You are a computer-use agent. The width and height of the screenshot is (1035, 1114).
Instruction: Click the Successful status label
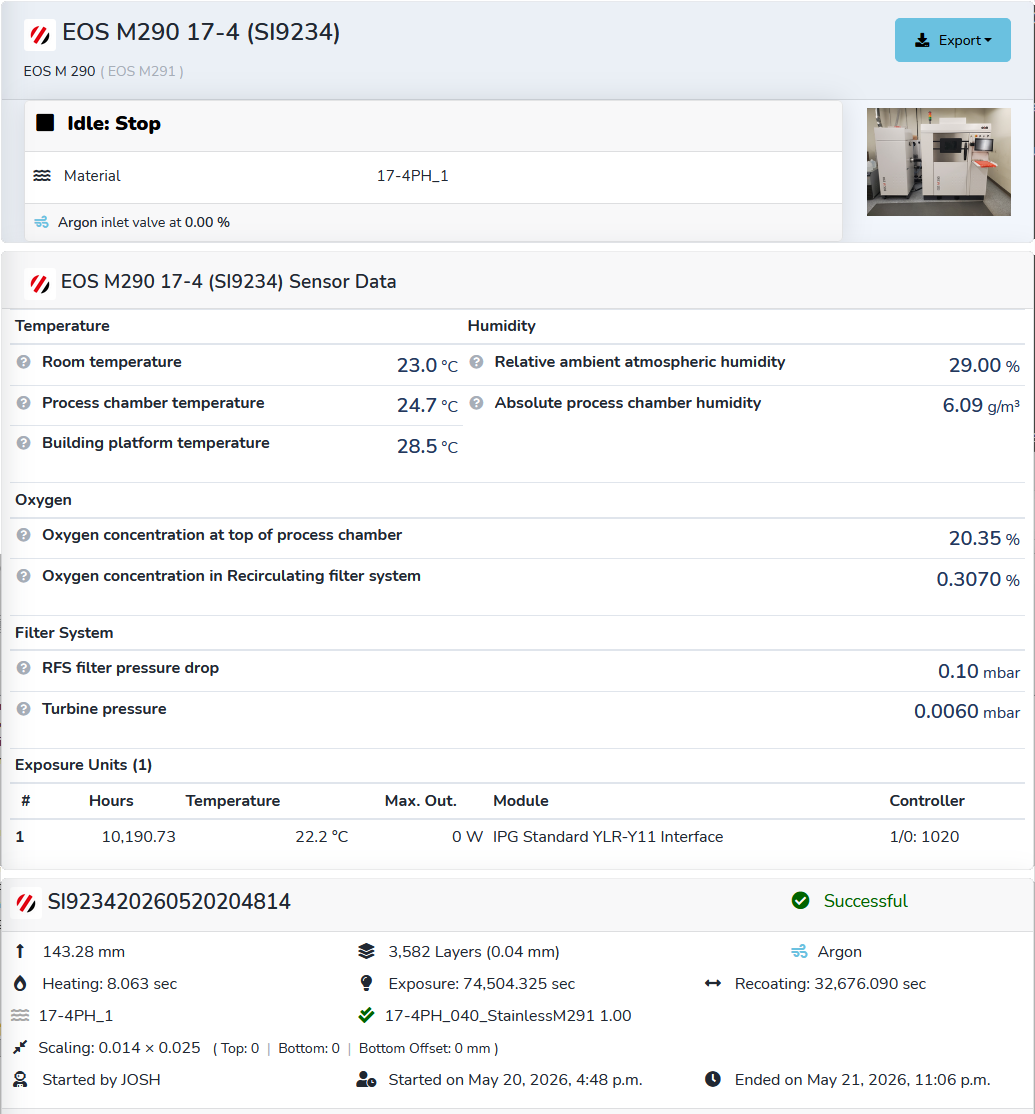click(x=865, y=901)
